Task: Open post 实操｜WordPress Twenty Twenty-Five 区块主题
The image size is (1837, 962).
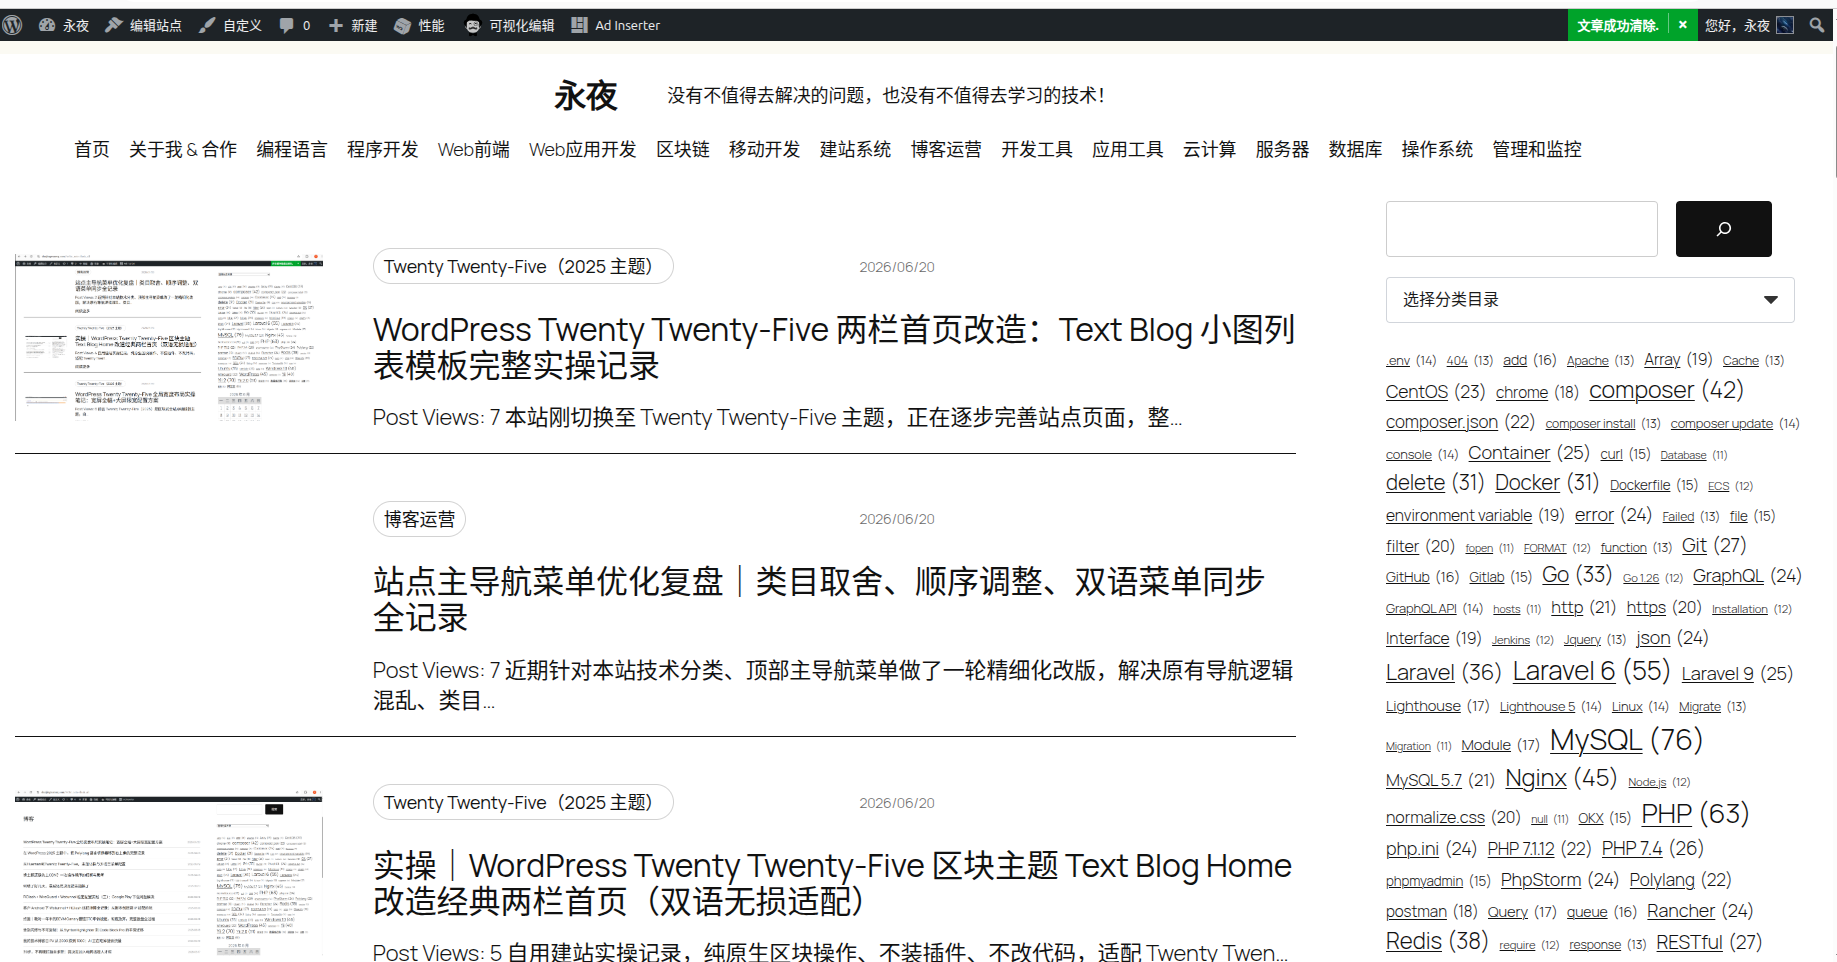Action: pos(832,884)
